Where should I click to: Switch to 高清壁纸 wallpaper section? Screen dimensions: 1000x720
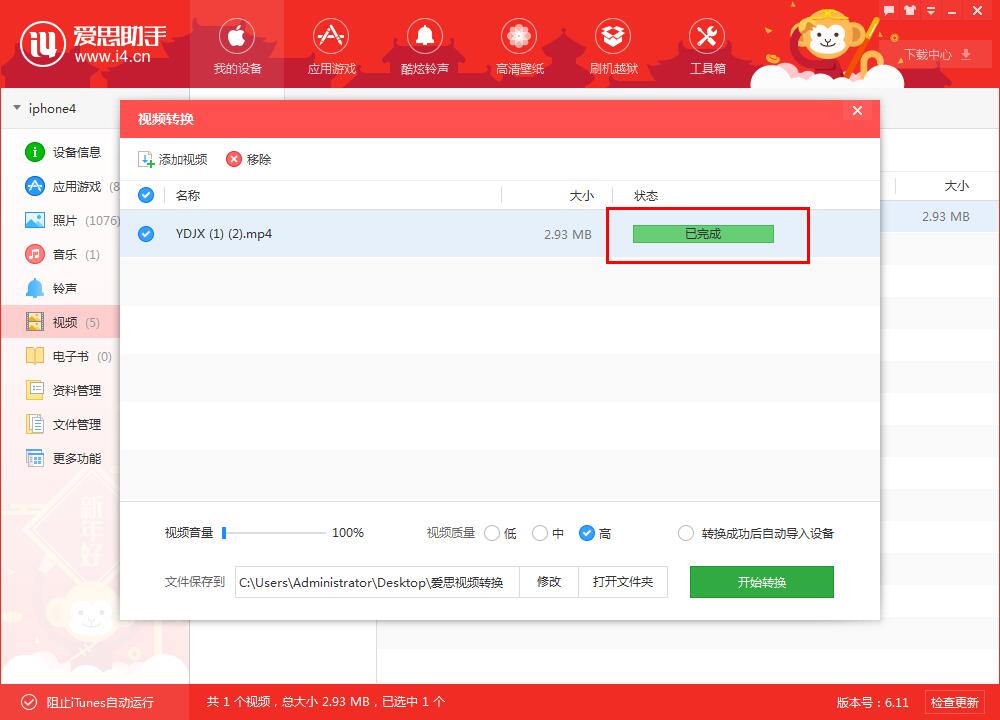tap(519, 45)
